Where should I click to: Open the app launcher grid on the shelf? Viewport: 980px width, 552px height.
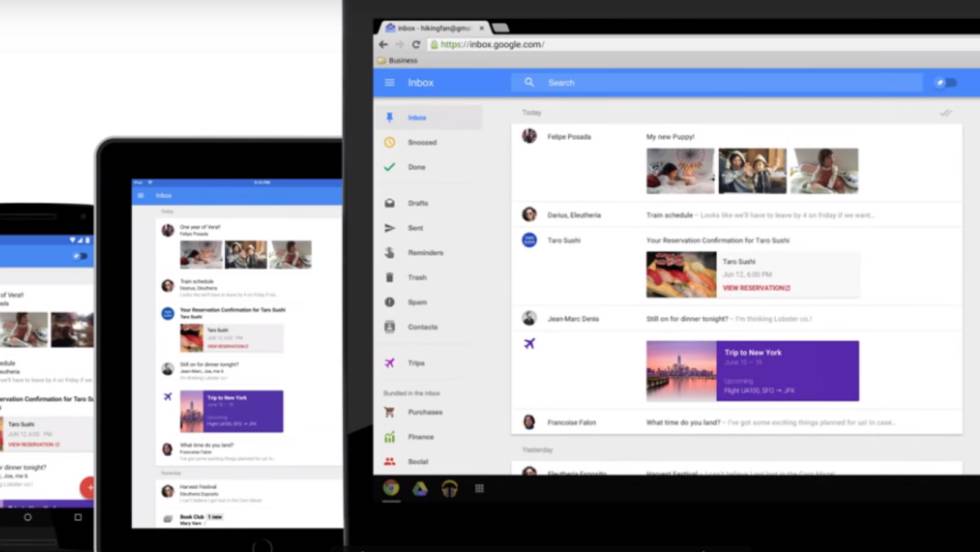(x=479, y=489)
